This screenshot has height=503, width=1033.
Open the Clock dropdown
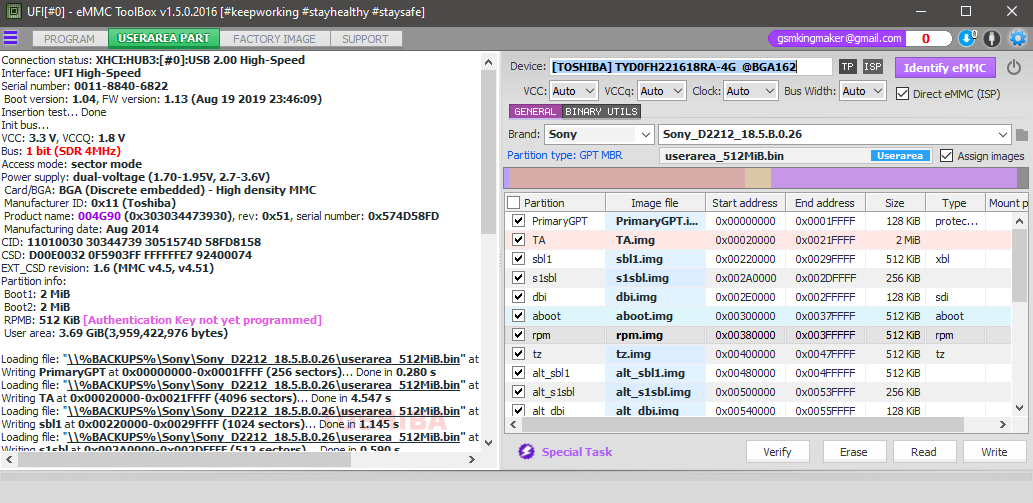click(x=751, y=91)
